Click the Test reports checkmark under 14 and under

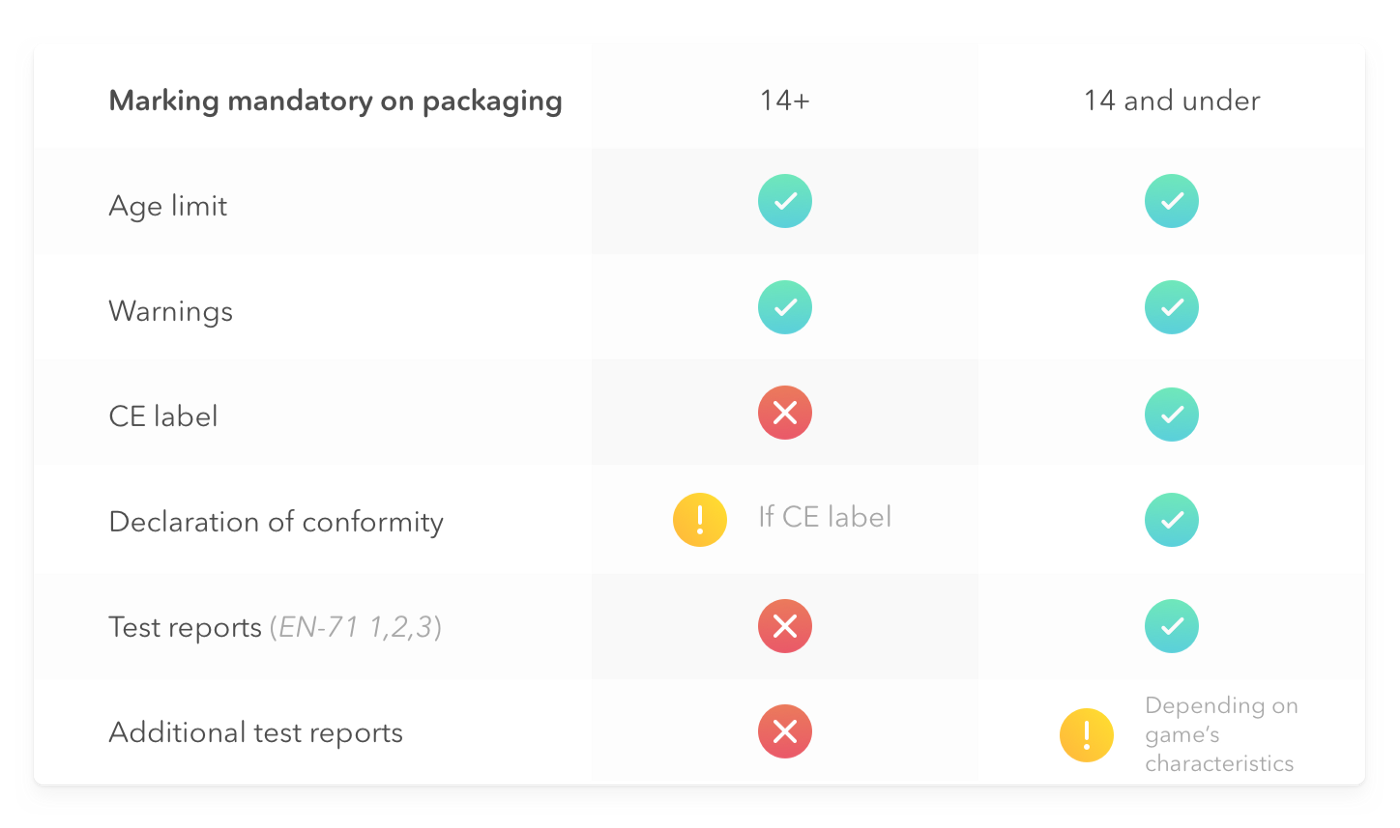[x=1171, y=627]
